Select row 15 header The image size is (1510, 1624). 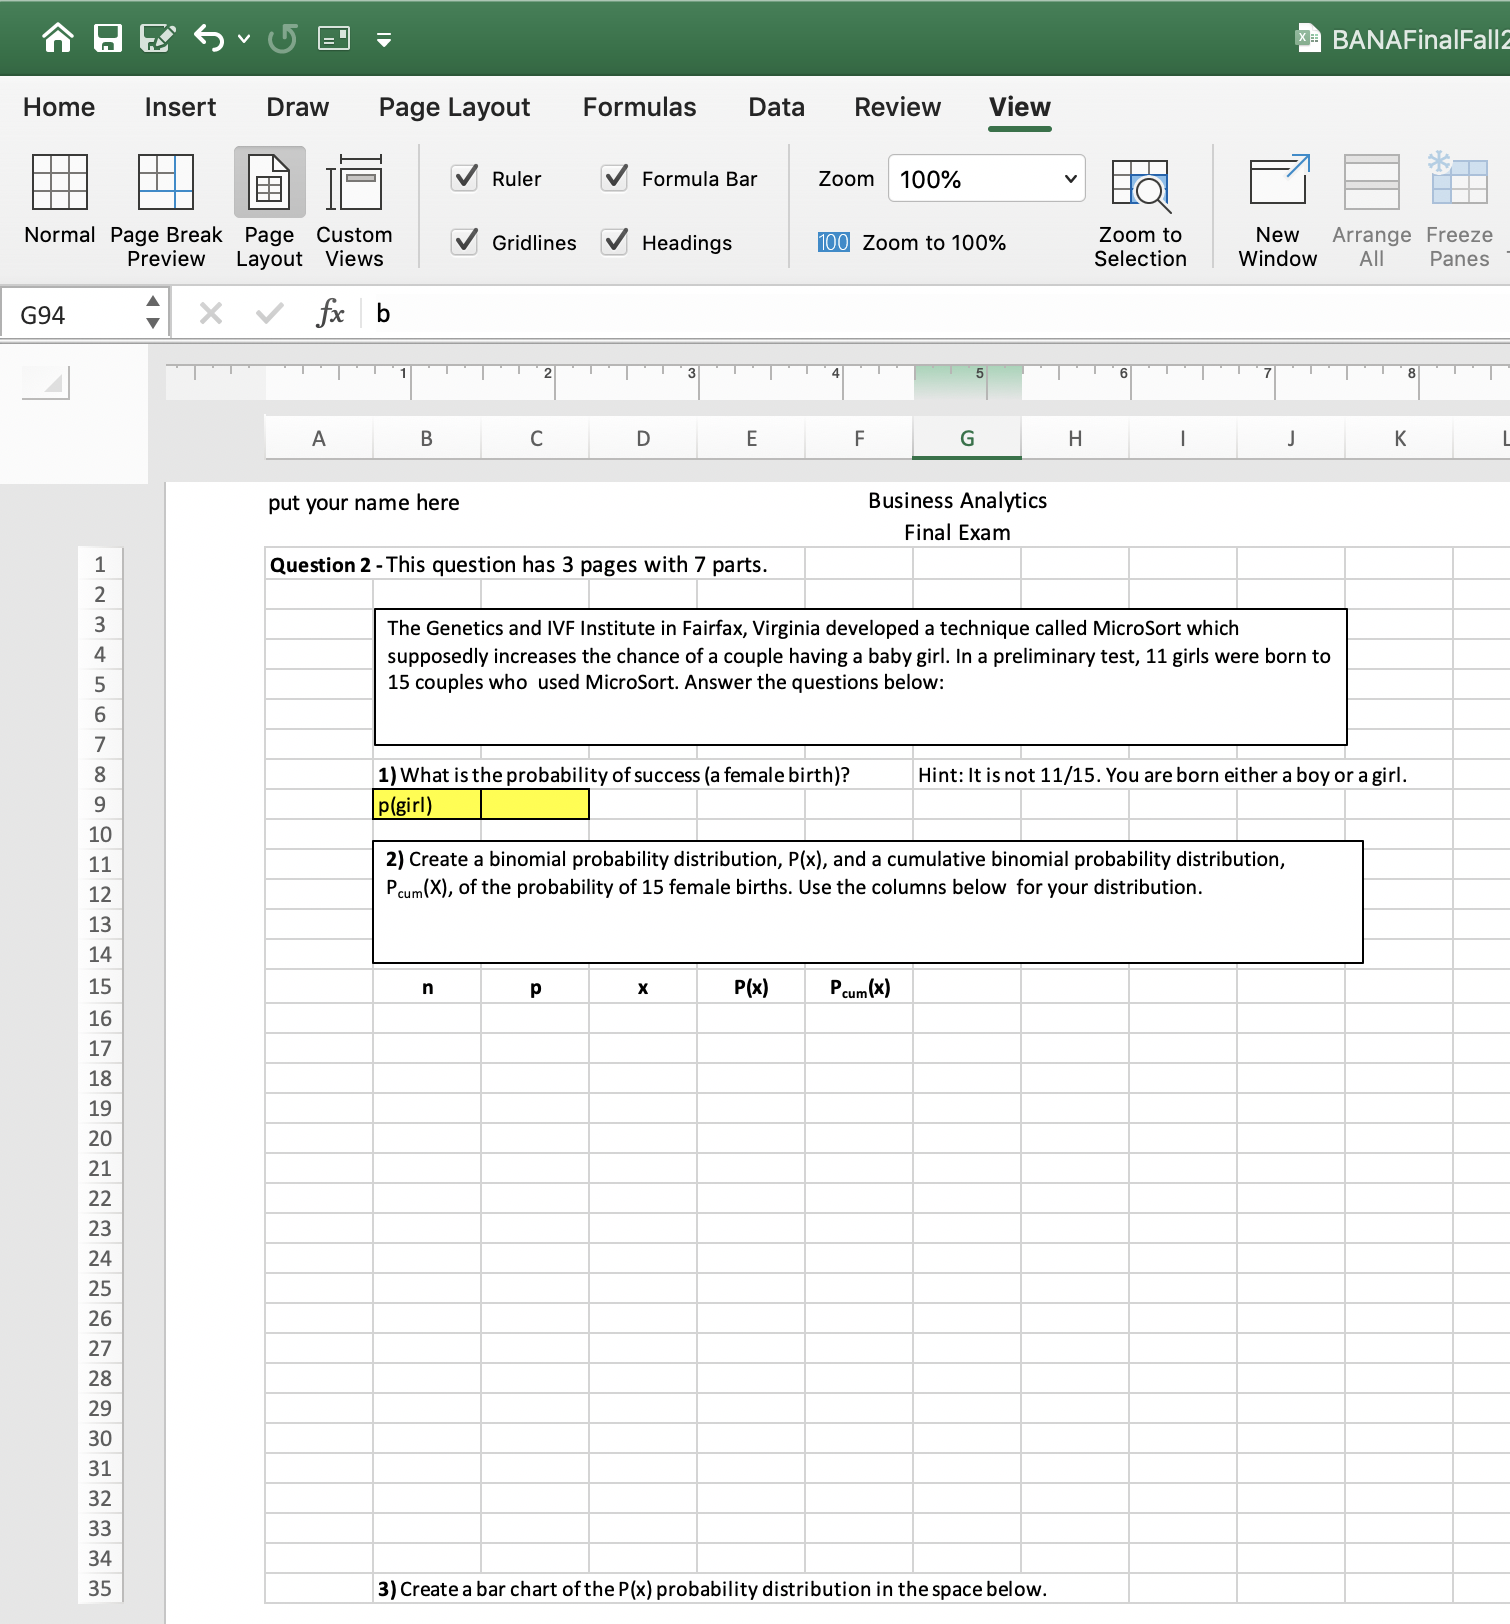100,986
